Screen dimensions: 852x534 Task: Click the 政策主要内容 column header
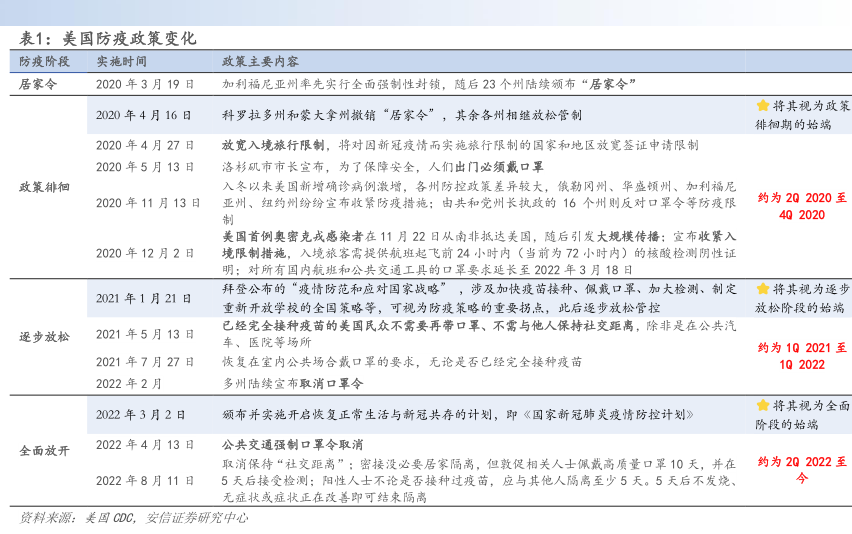pos(261,62)
